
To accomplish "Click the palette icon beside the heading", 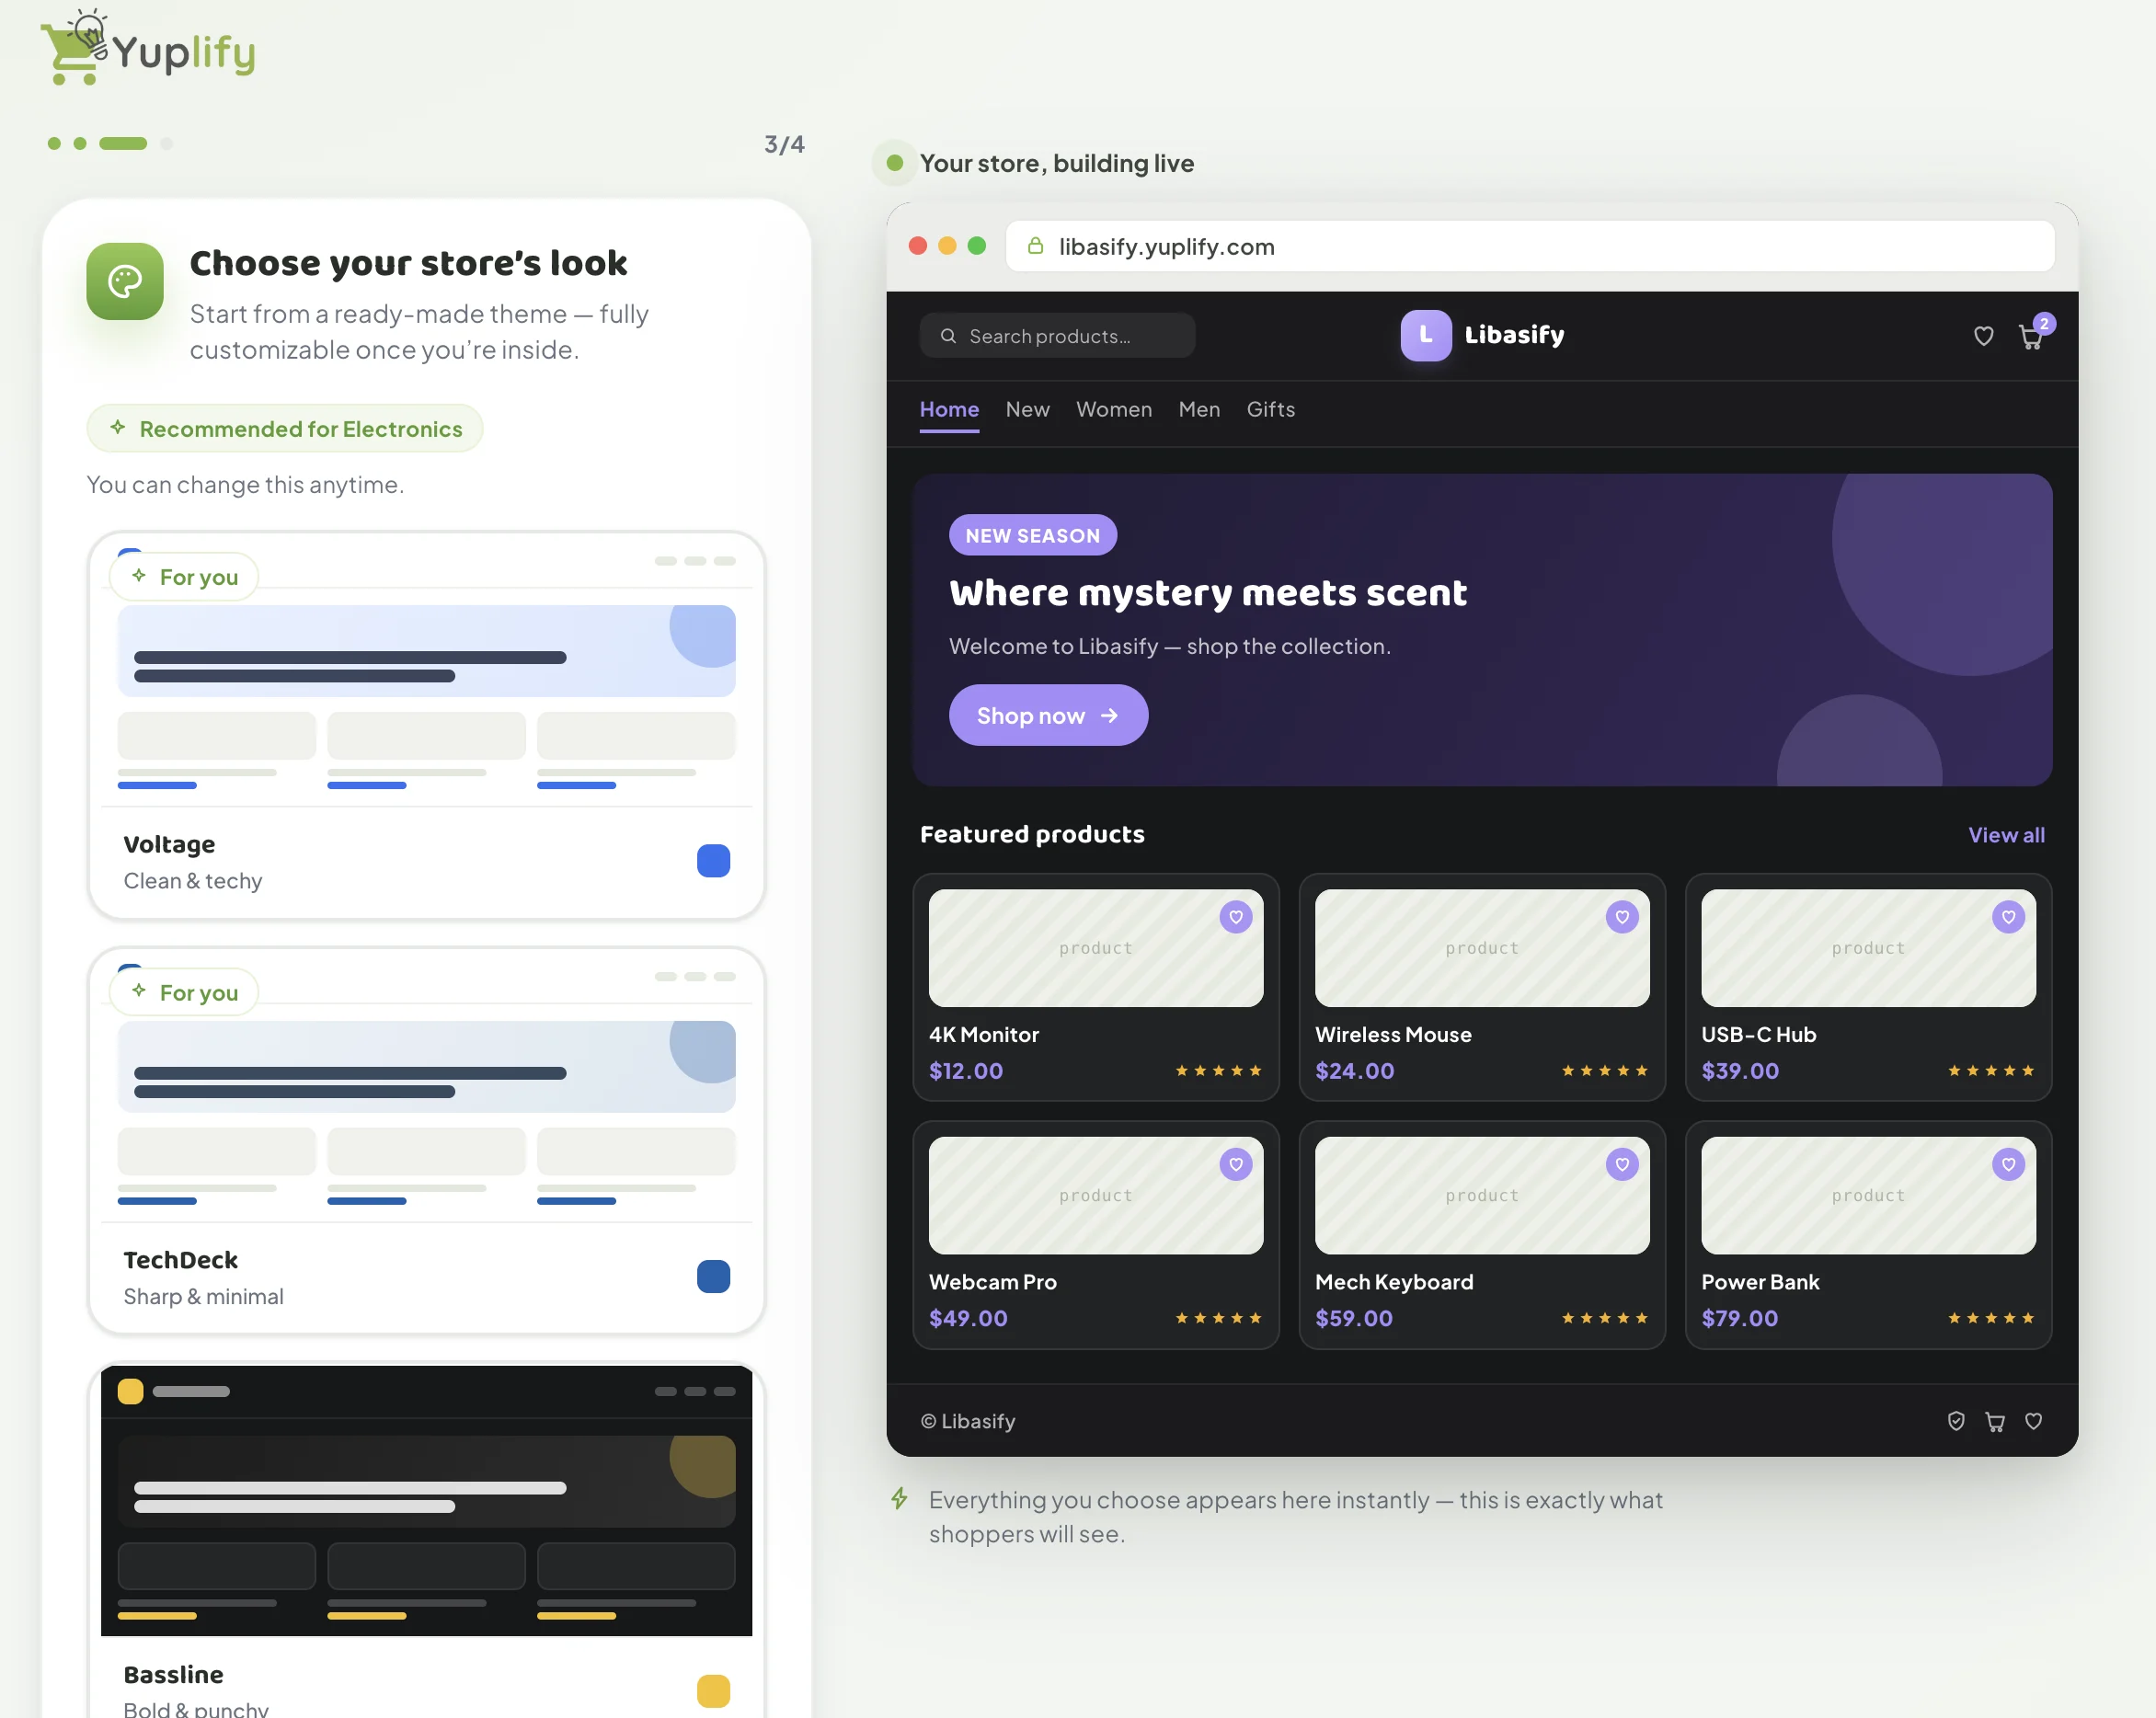I will coord(125,281).
